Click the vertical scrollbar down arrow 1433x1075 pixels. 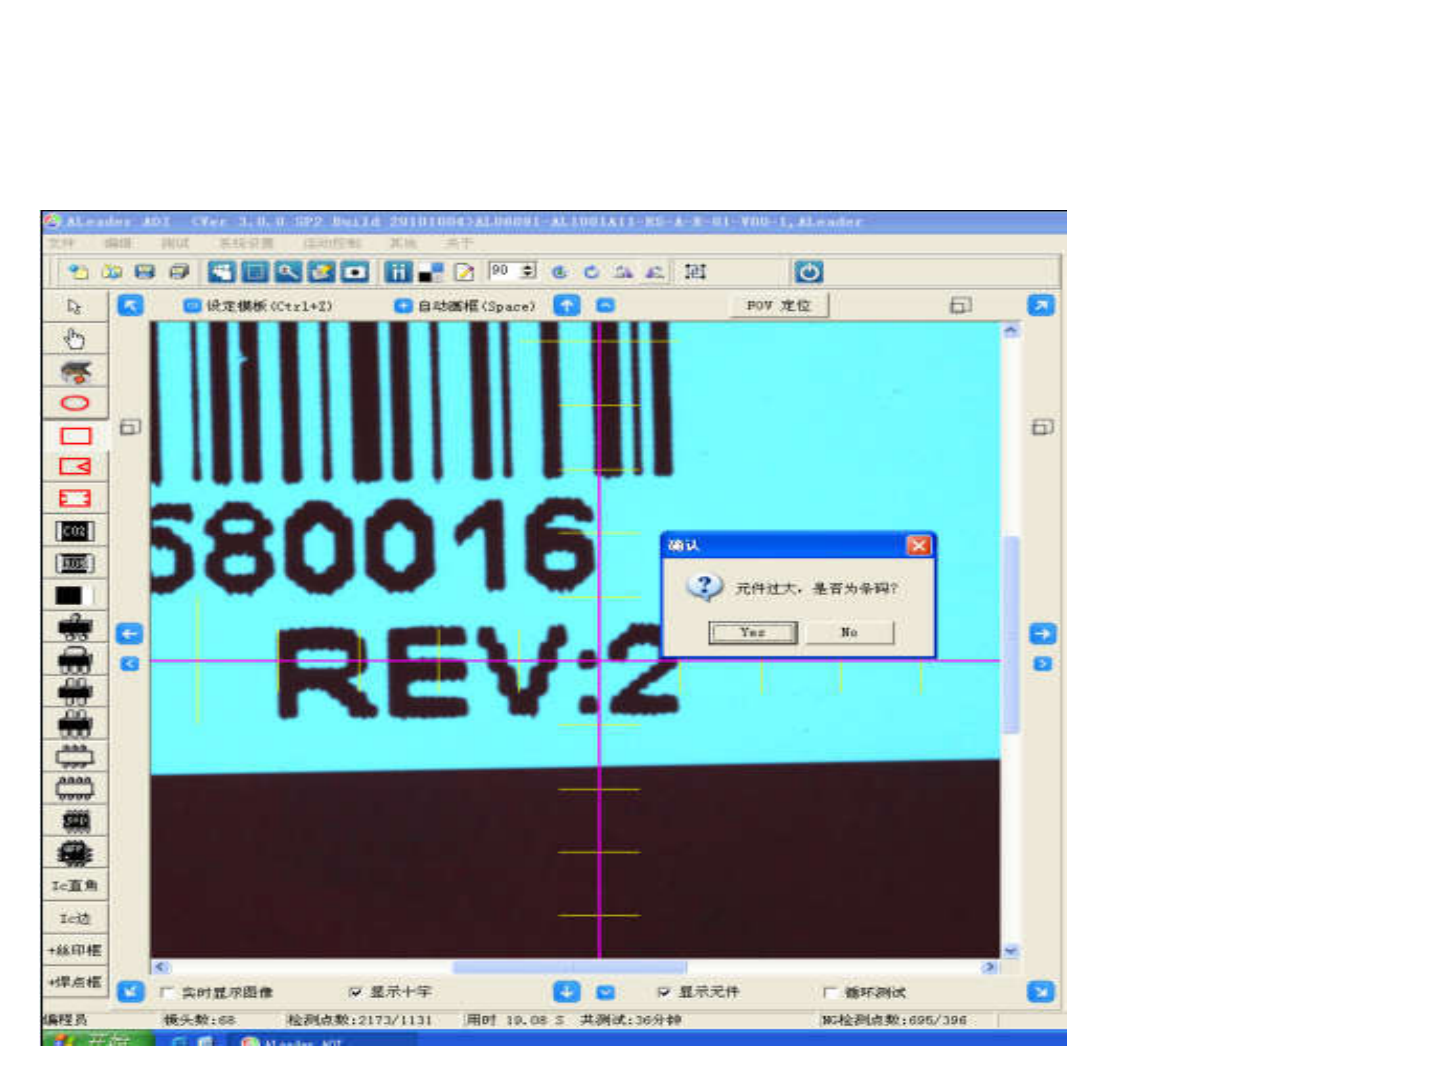click(x=1011, y=951)
